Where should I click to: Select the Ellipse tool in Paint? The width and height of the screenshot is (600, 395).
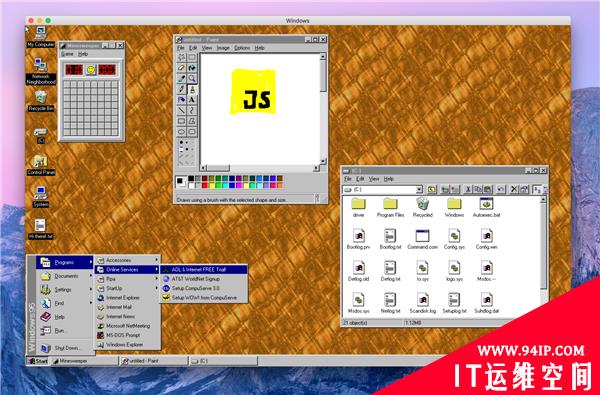point(181,132)
